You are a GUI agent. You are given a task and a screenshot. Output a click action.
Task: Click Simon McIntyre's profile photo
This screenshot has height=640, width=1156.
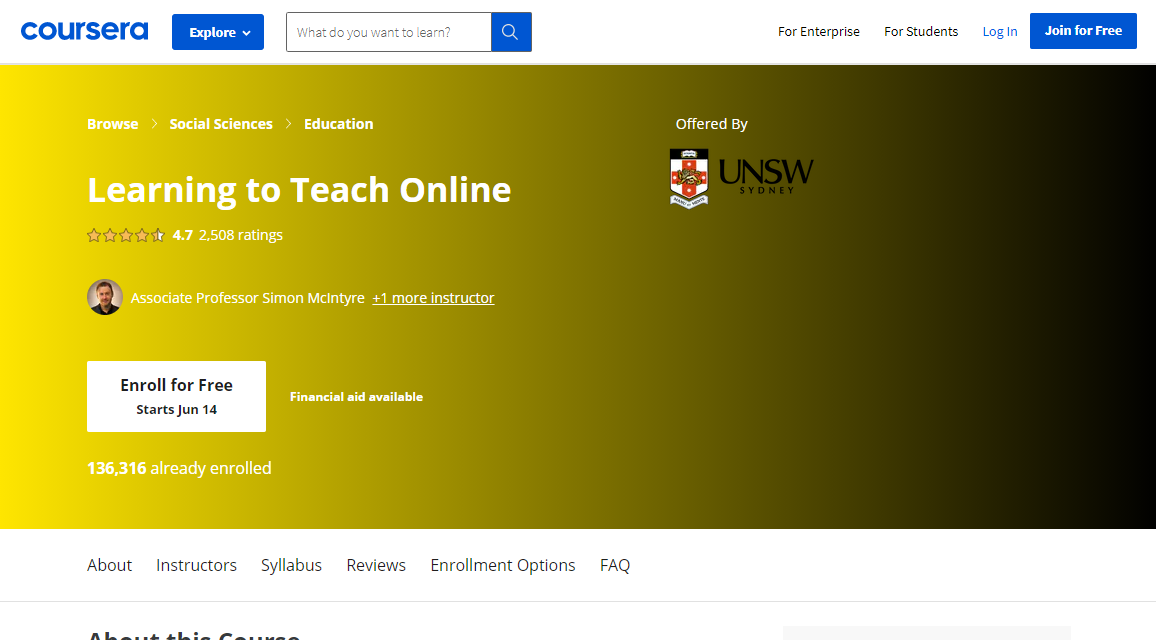(105, 297)
